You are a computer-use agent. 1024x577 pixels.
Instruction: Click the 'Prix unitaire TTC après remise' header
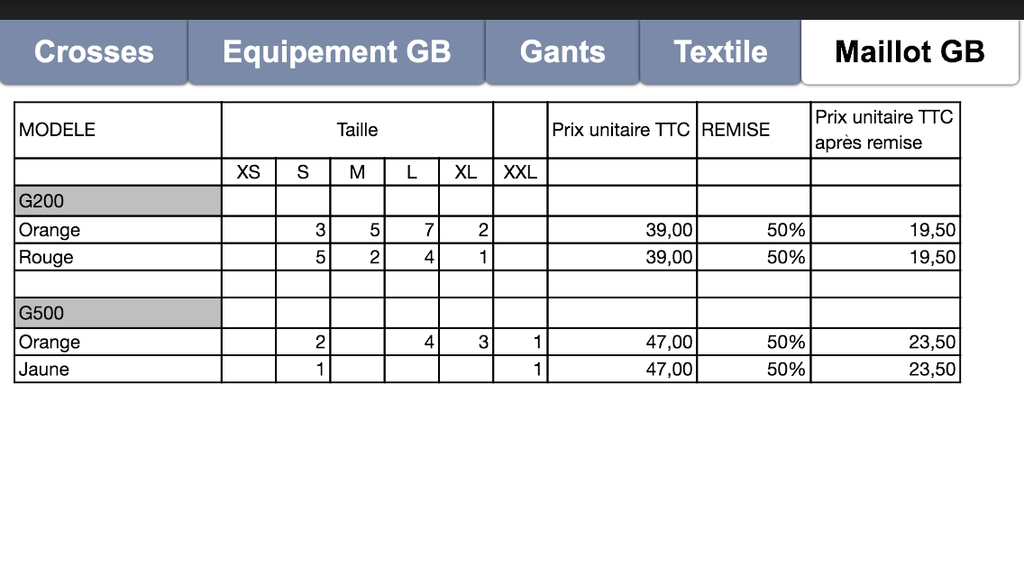coord(885,130)
